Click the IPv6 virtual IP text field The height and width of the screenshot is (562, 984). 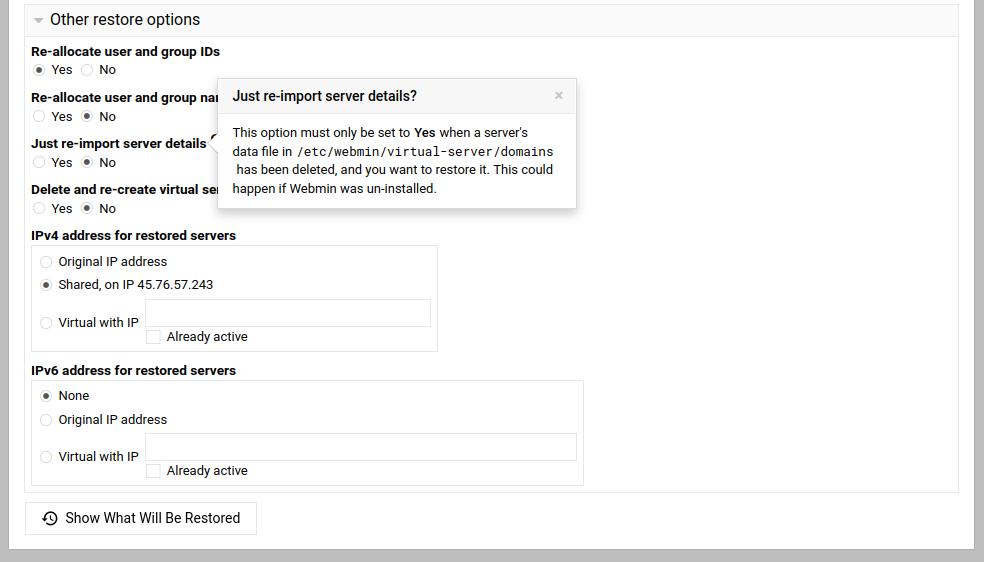point(361,447)
